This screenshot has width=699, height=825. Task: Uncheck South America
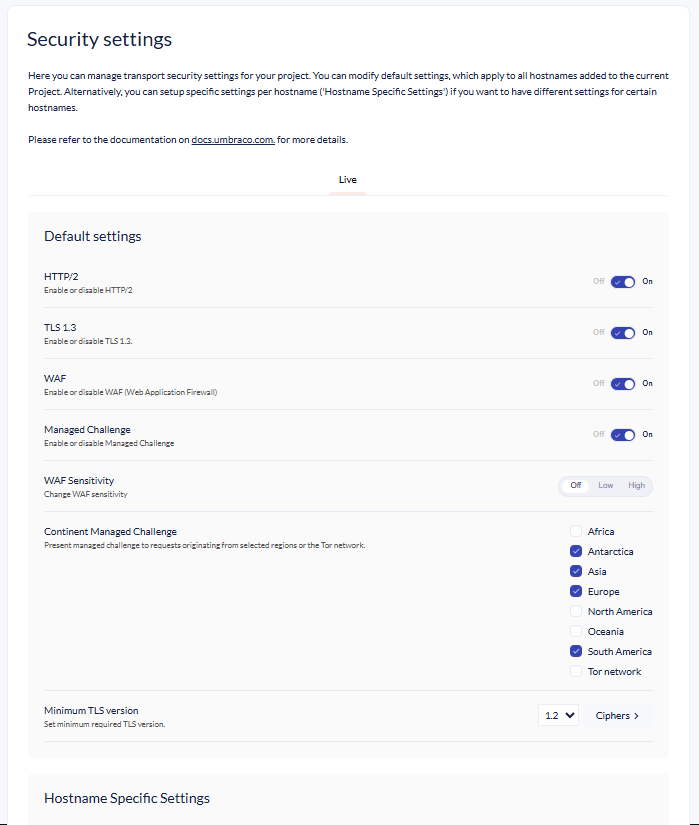(x=576, y=651)
